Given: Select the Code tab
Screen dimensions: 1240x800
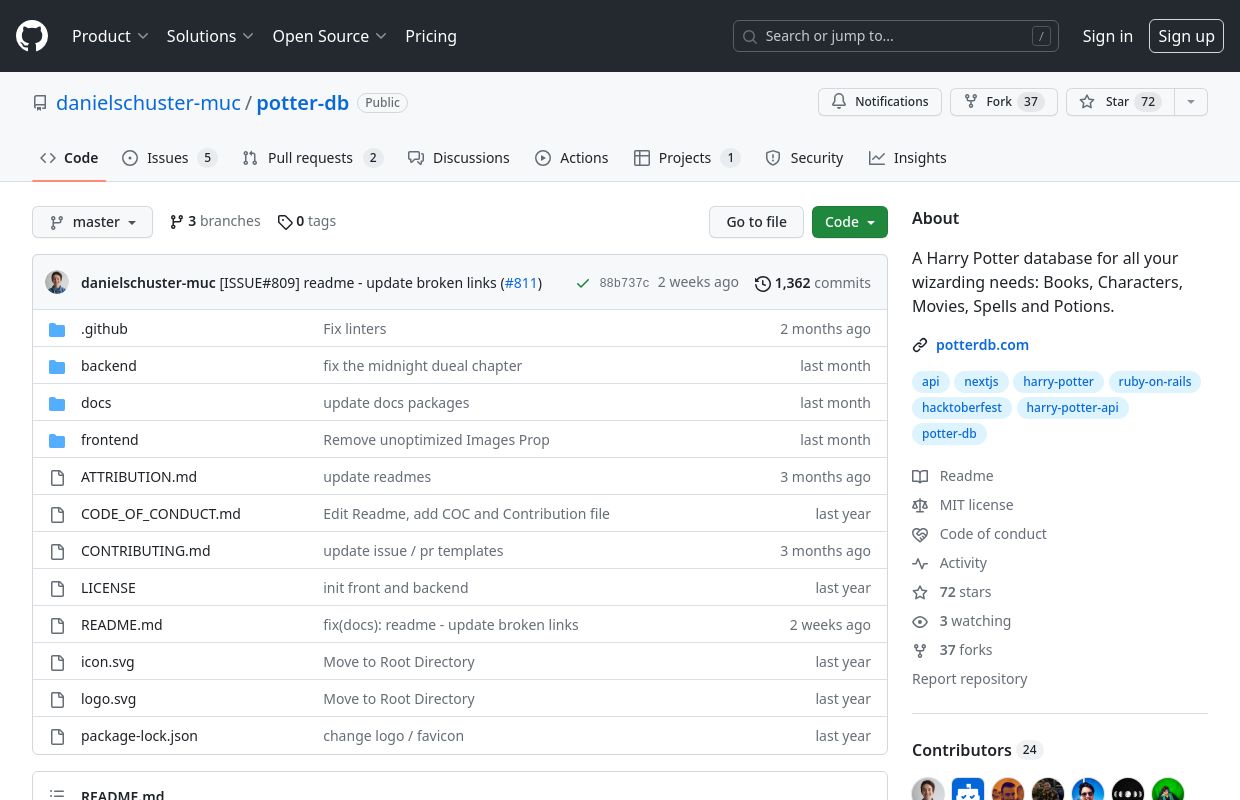Looking at the screenshot, I should [x=69, y=158].
